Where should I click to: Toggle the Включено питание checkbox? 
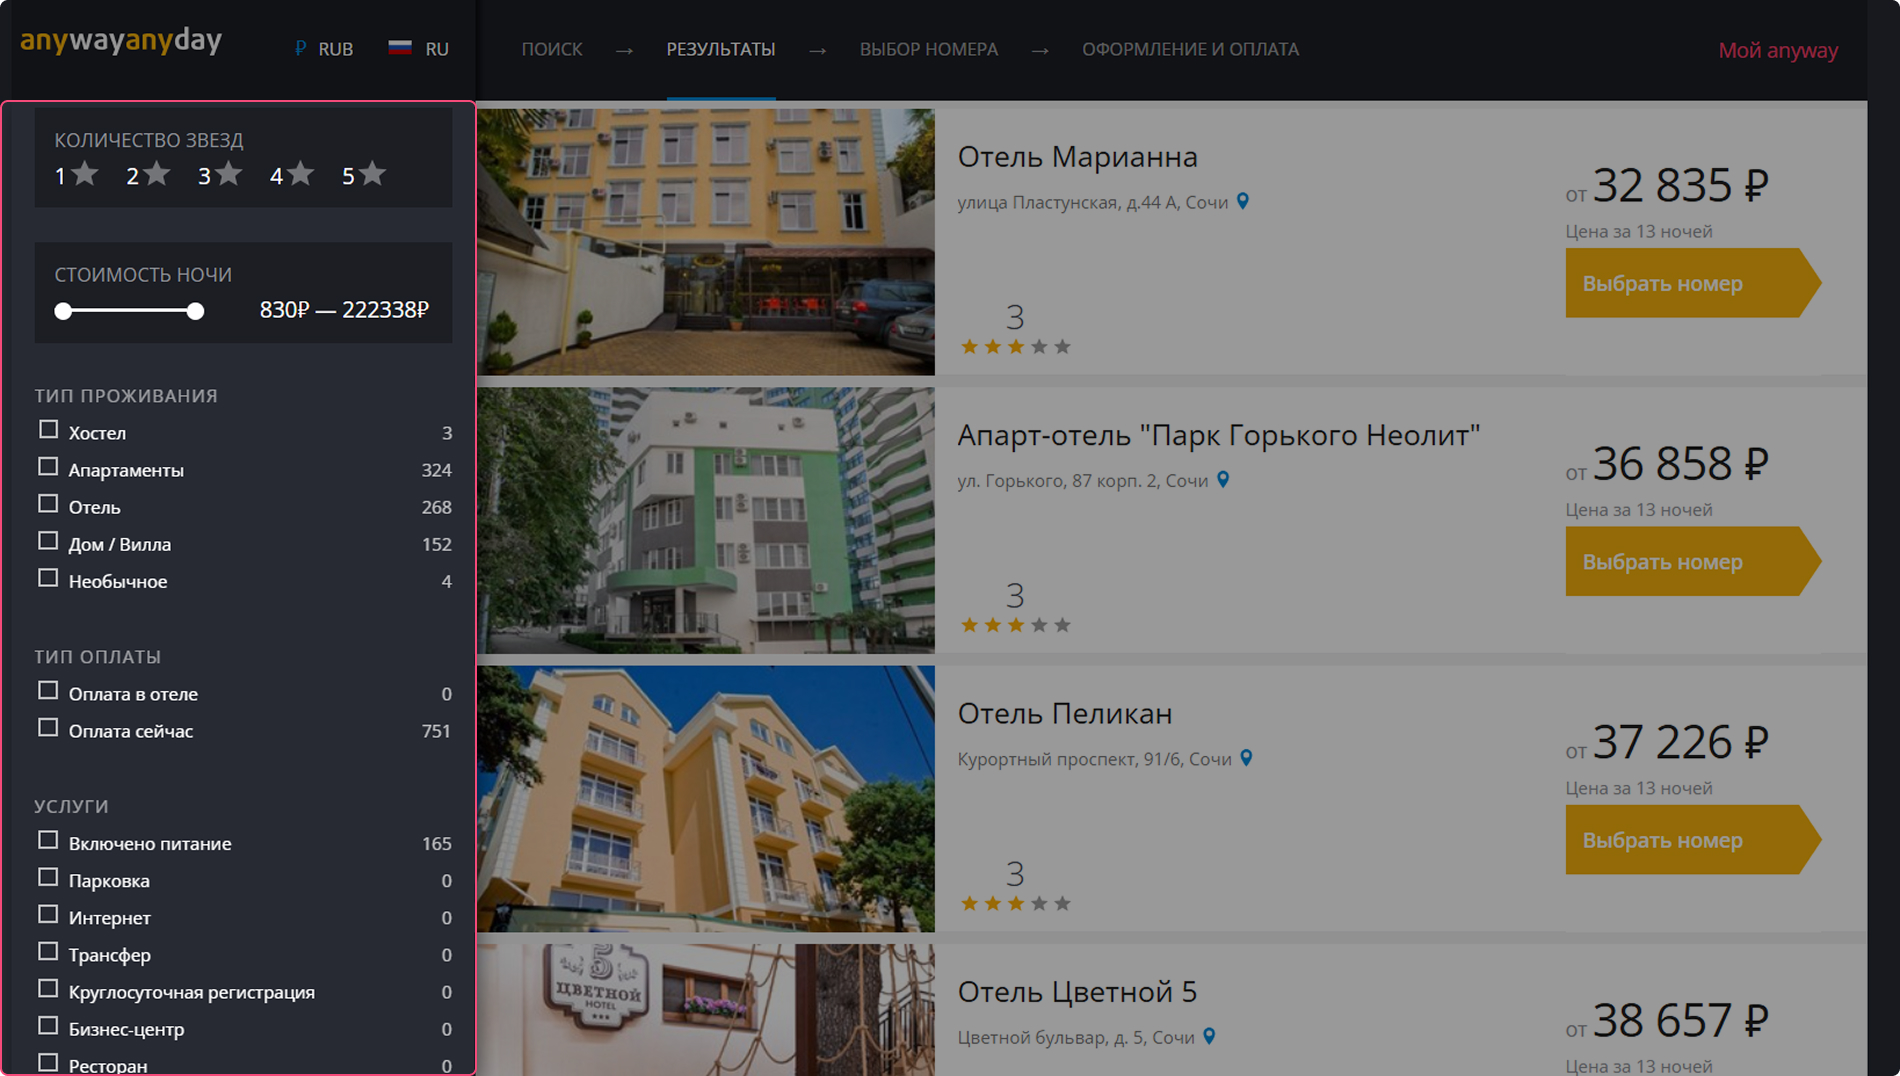[48, 841]
